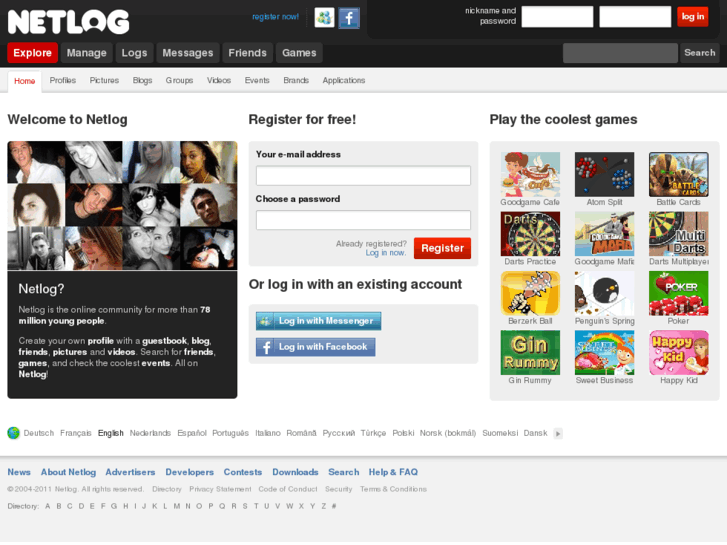This screenshot has height=545, width=727.
Task: Expand more languages with the arrow
Action: 558,434
